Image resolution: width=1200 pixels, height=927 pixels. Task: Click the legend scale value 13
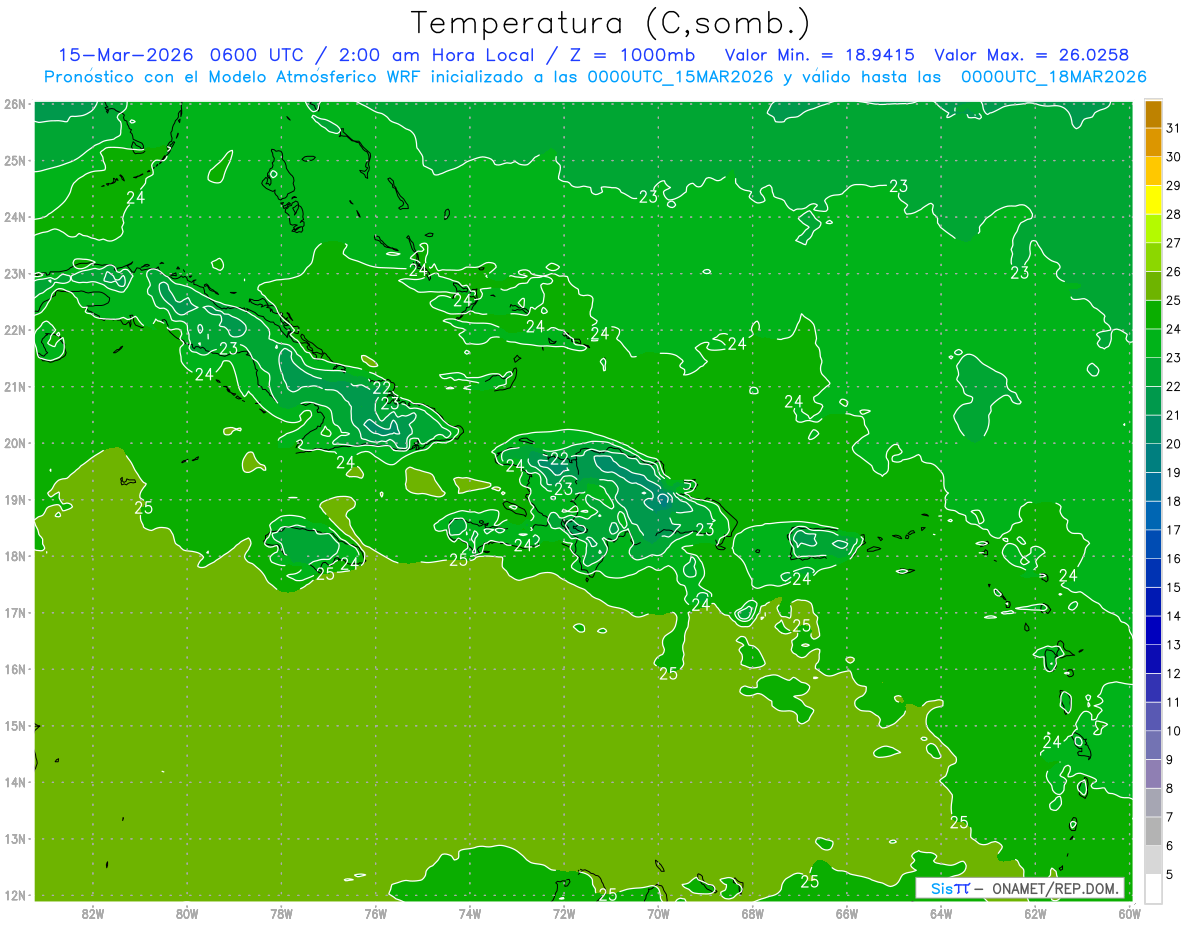tap(1174, 645)
